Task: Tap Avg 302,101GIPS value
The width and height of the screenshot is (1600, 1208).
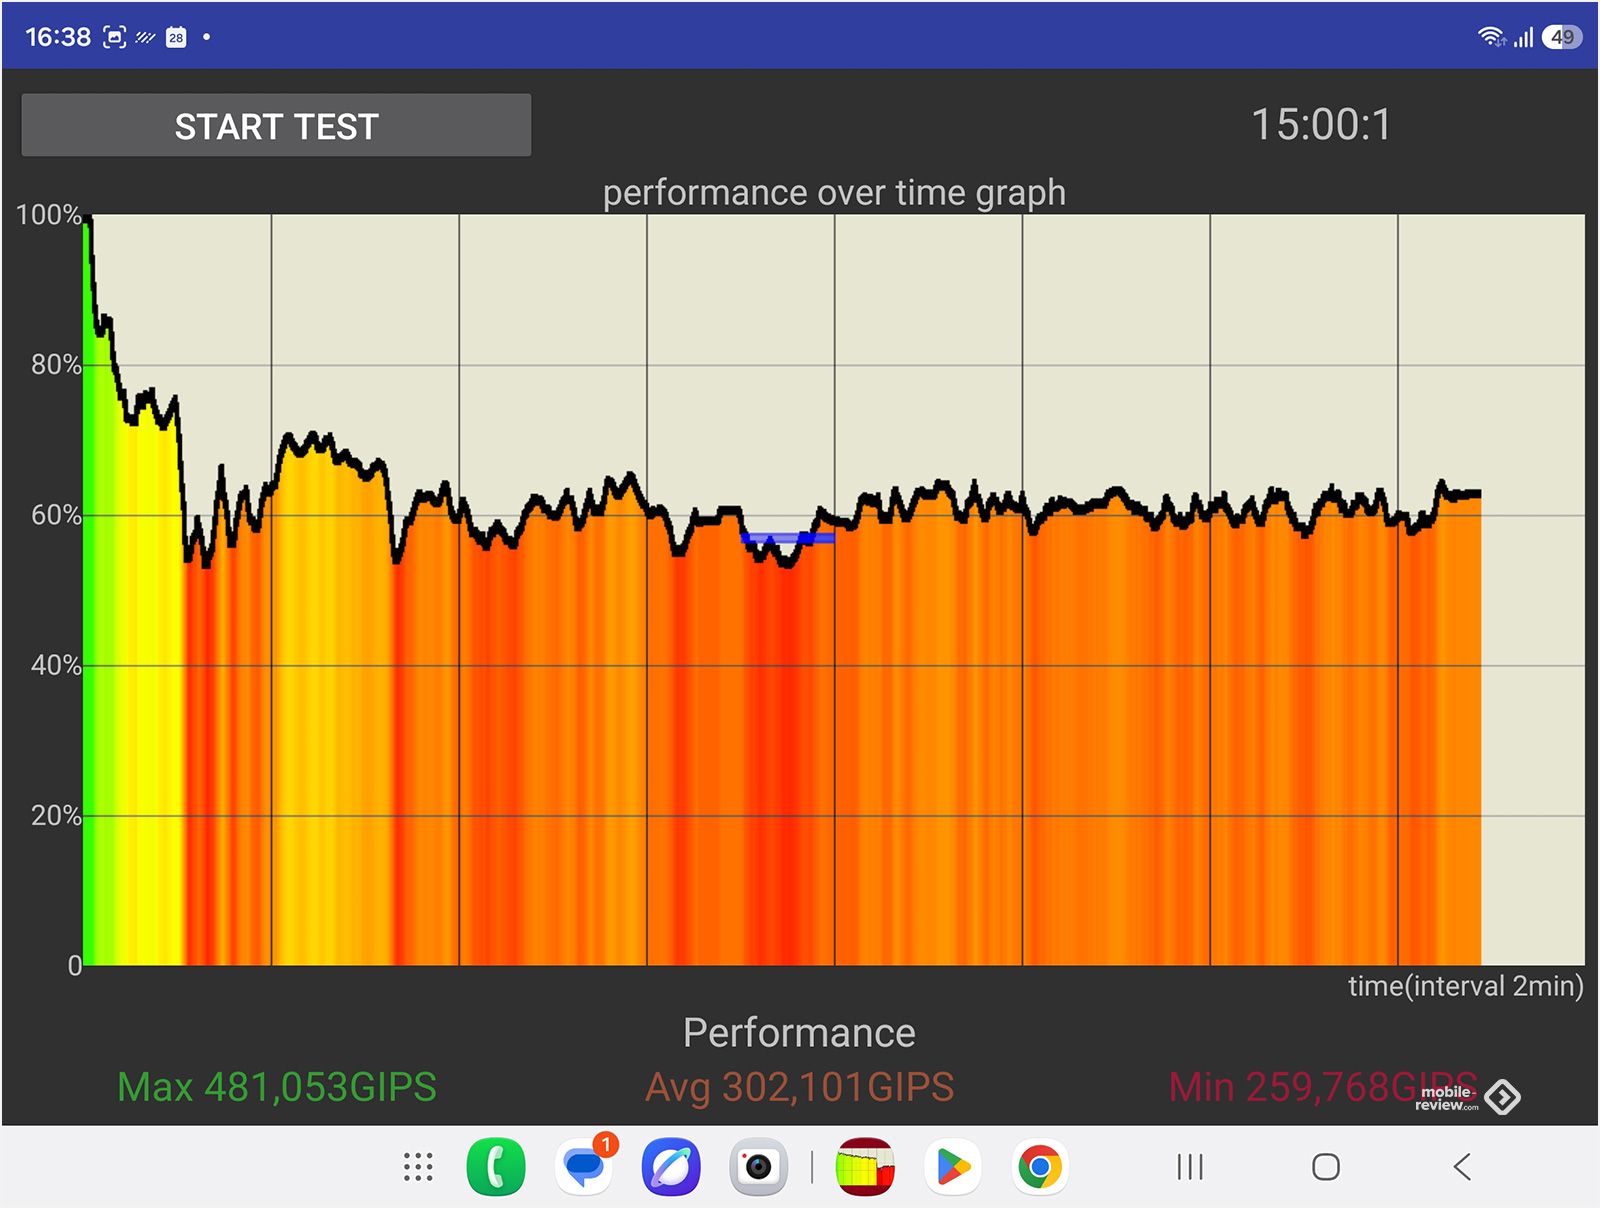Action: click(800, 1087)
